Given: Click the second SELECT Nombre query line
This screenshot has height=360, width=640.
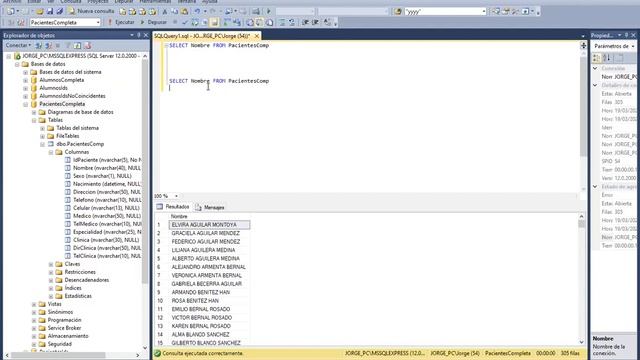Looking at the screenshot, I should tap(219, 81).
